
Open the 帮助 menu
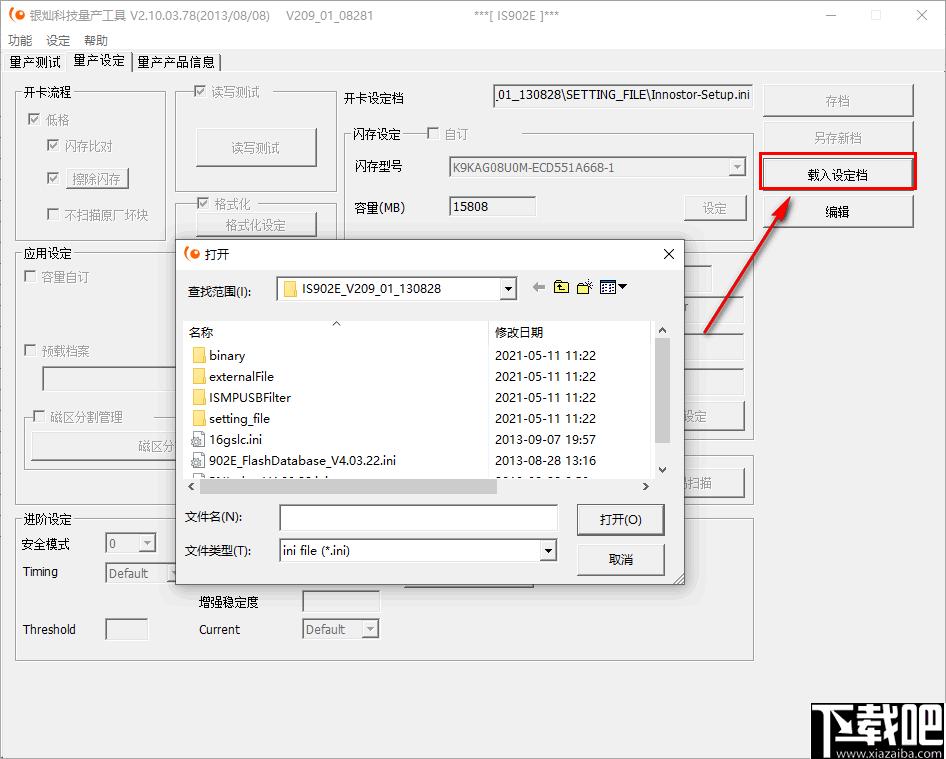[96, 40]
